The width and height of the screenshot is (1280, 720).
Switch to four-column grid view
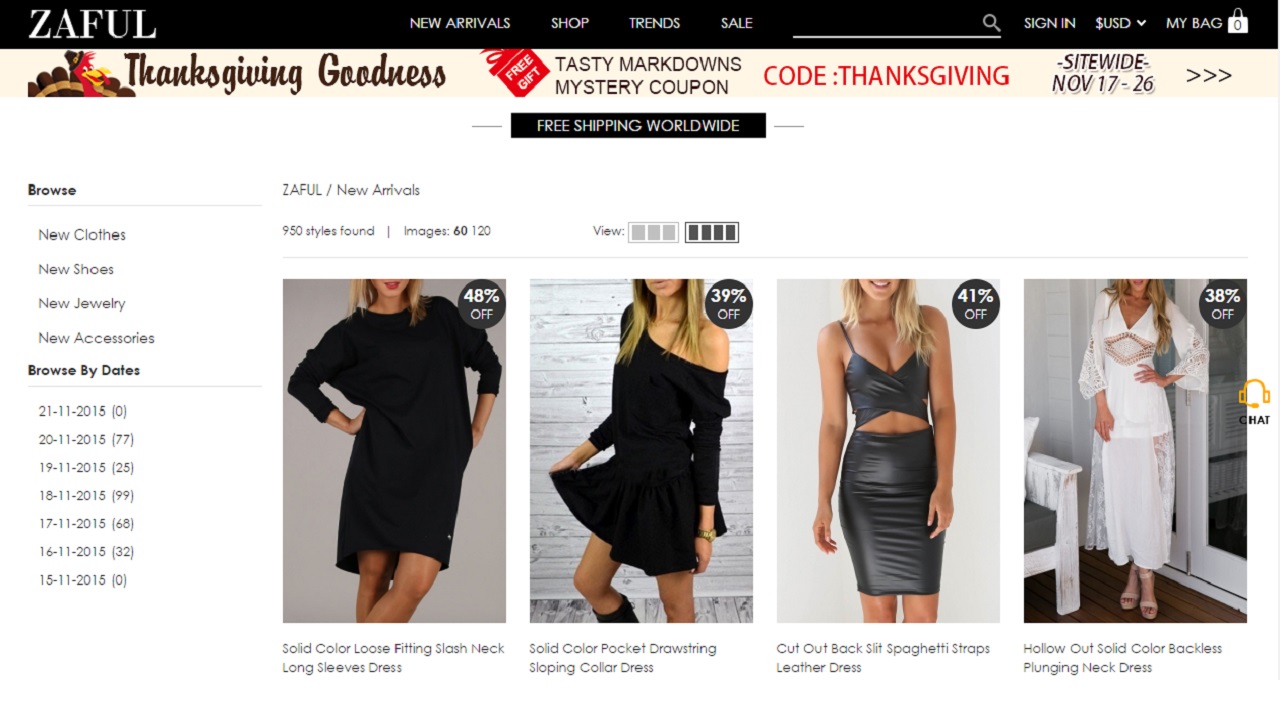click(712, 232)
